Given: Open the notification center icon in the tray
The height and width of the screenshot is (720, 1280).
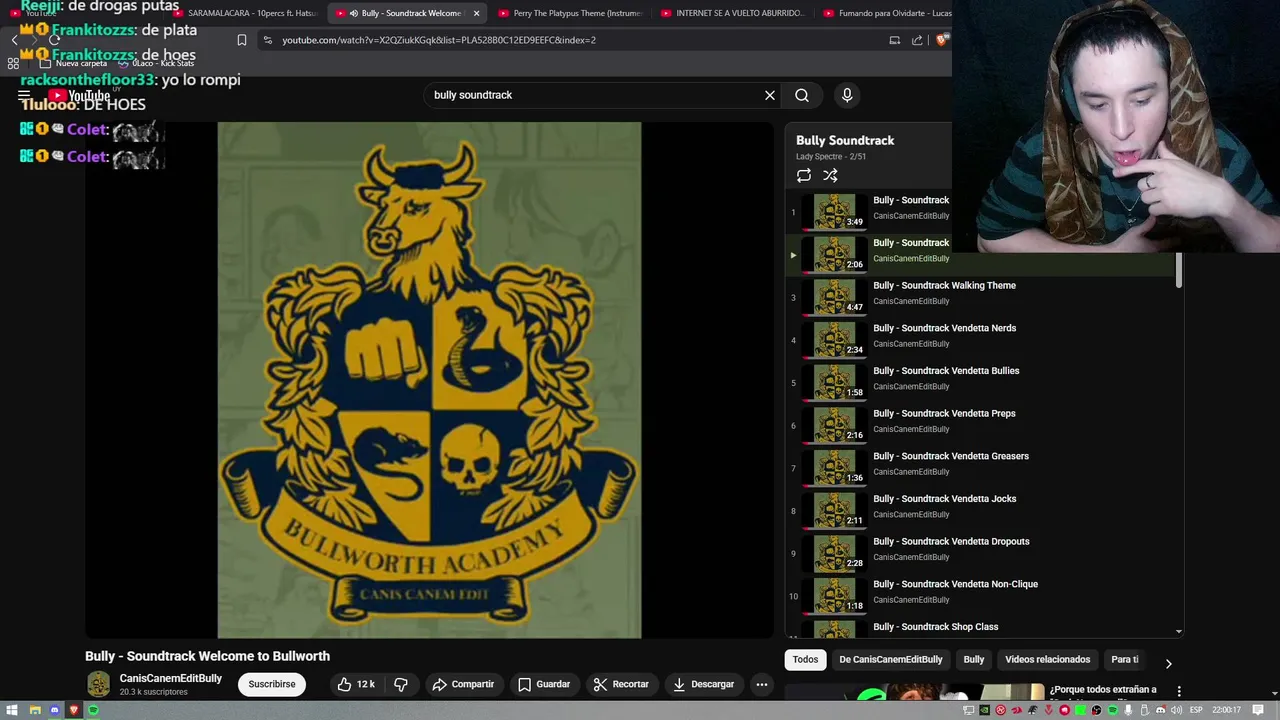Looking at the screenshot, I should [1259, 710].
